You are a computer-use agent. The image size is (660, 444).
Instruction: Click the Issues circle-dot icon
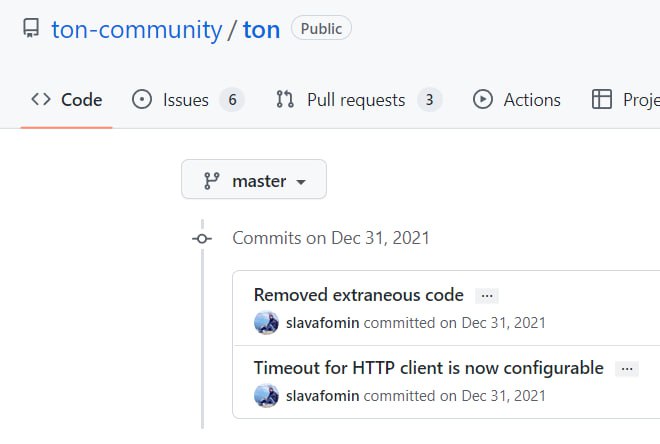[x=142, y=100]
